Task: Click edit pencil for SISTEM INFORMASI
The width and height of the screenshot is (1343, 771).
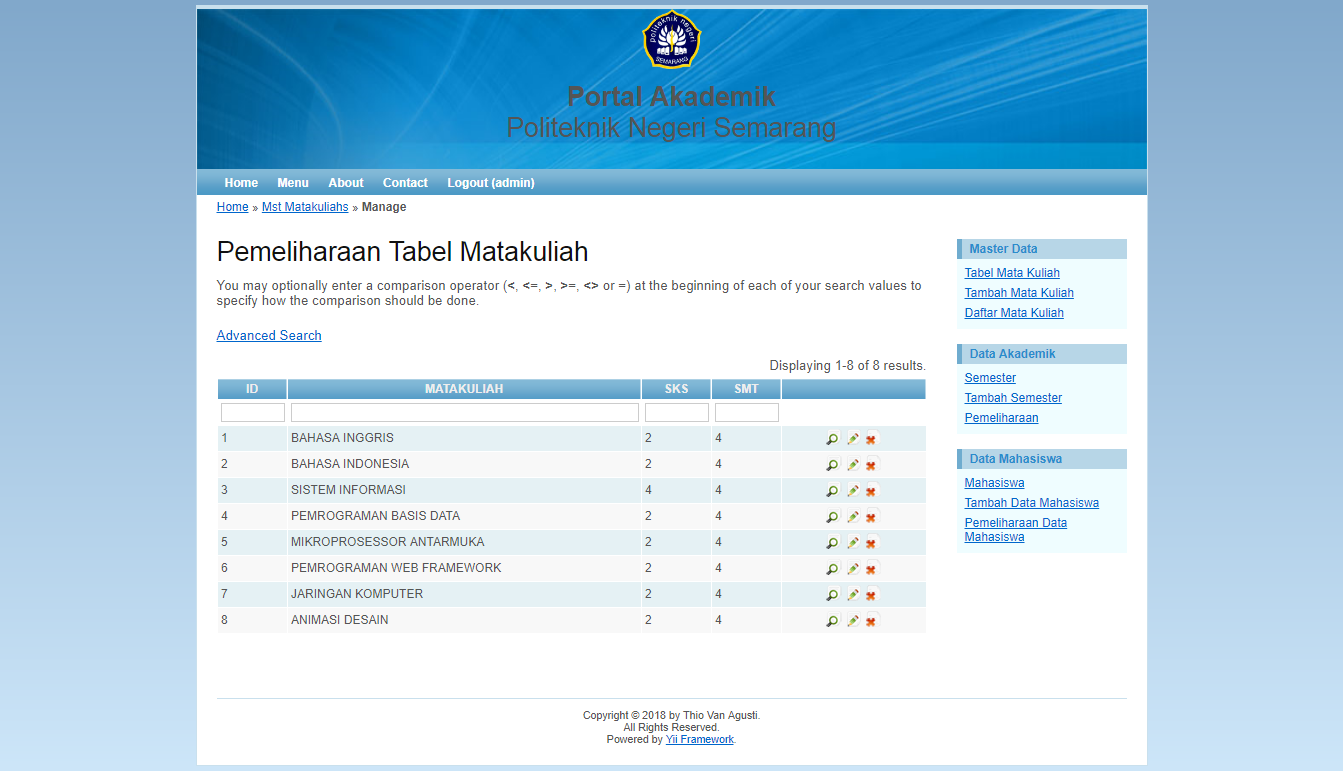Action: tap(853, 491)
